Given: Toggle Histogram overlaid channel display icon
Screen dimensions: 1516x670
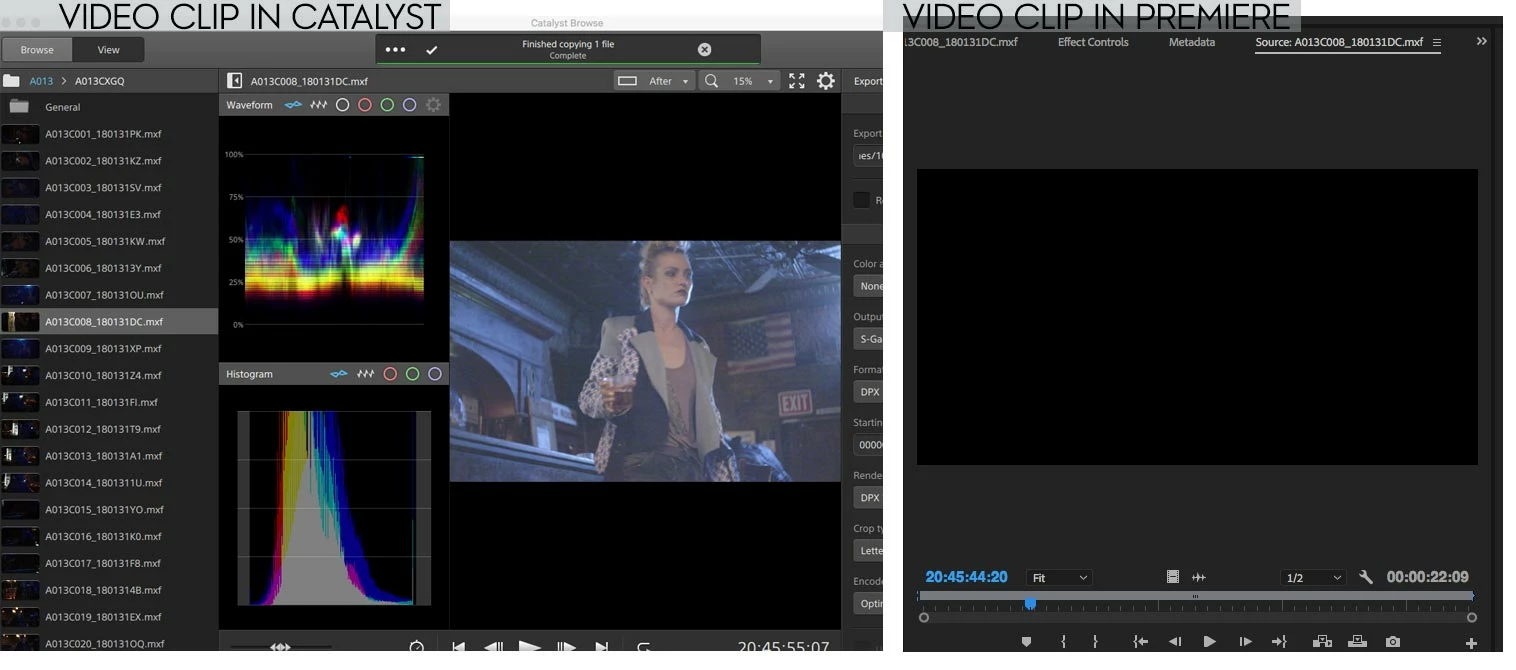Looking at the screenshot, I should tap(339, 374).
